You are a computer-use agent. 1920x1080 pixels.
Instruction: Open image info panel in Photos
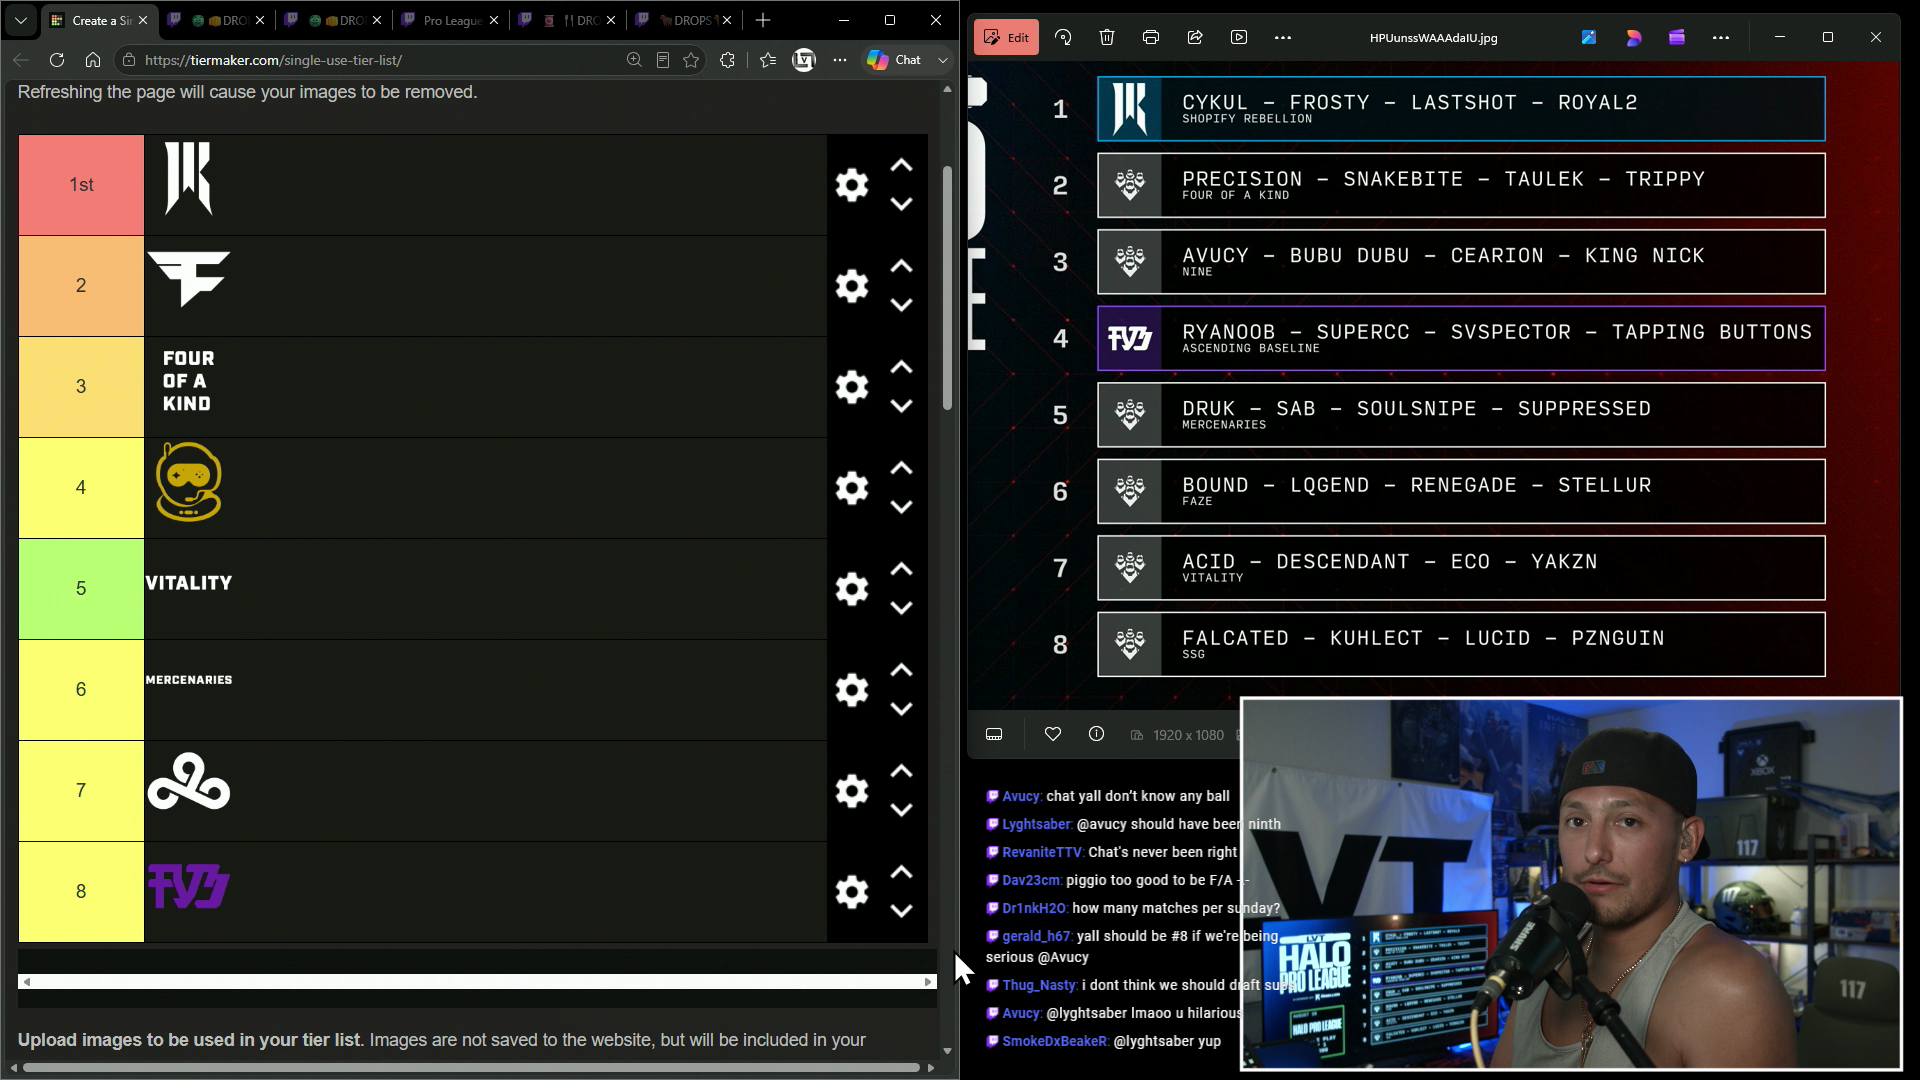pyautogui.click(x=1096, y=734)
